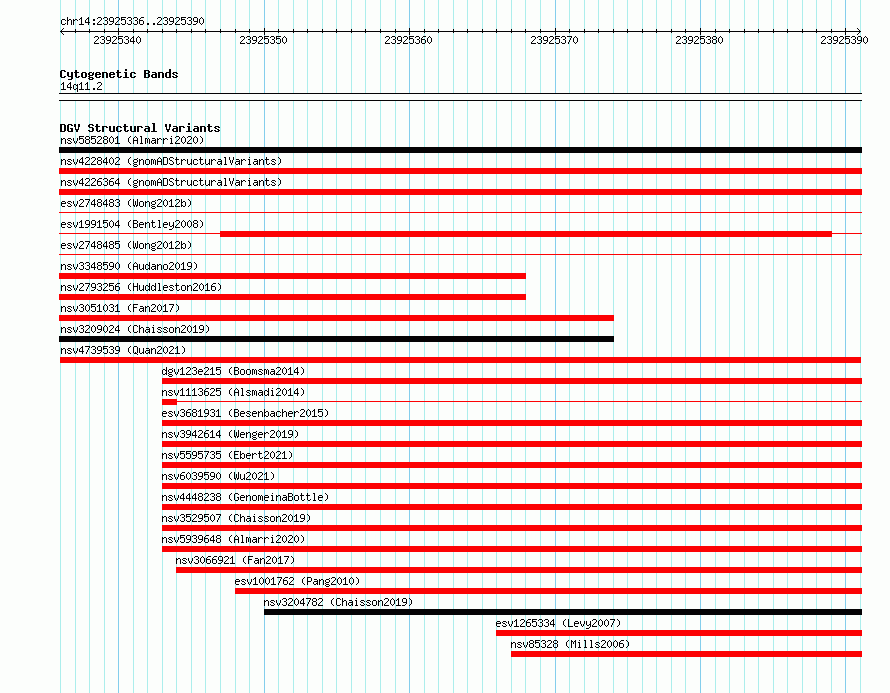Click ruler position 23925360

tap(409, 40)
